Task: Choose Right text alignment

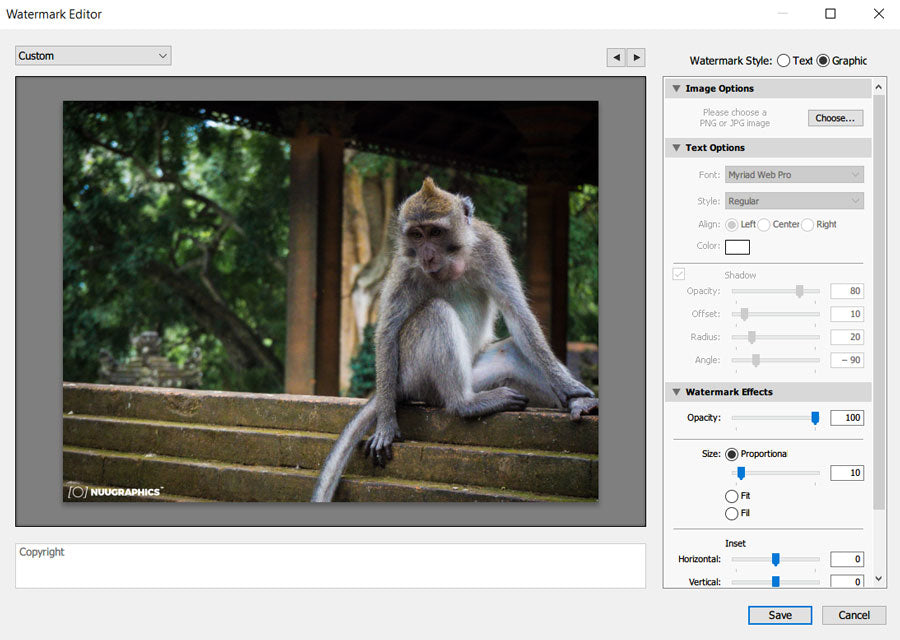Action: coord(807,224)
